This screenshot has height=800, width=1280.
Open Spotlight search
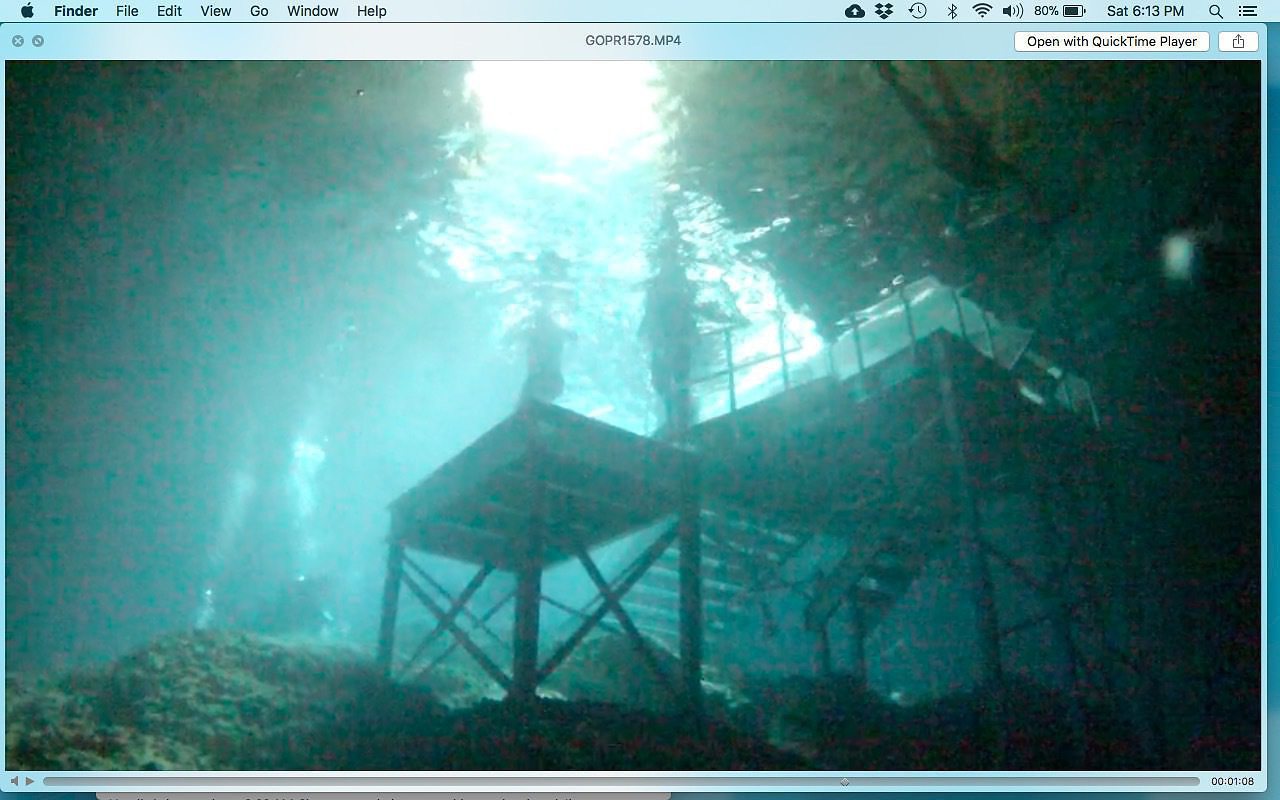click(x=1216, y=11)
